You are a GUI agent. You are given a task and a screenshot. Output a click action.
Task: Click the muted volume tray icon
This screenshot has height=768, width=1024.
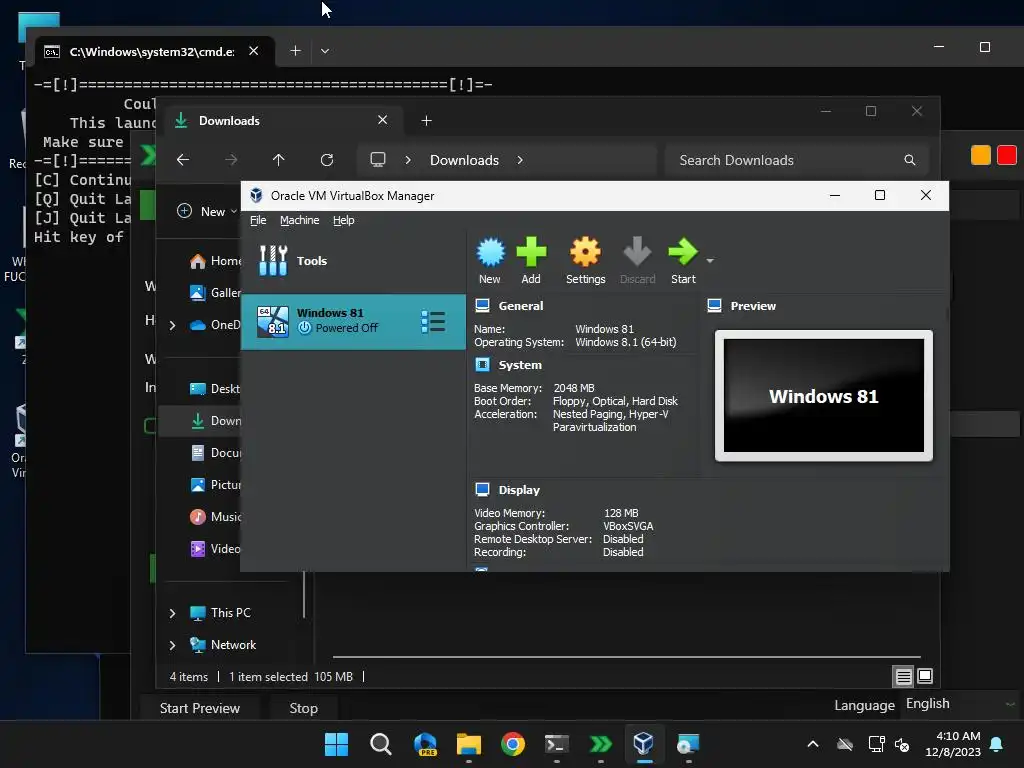(902, 744)
